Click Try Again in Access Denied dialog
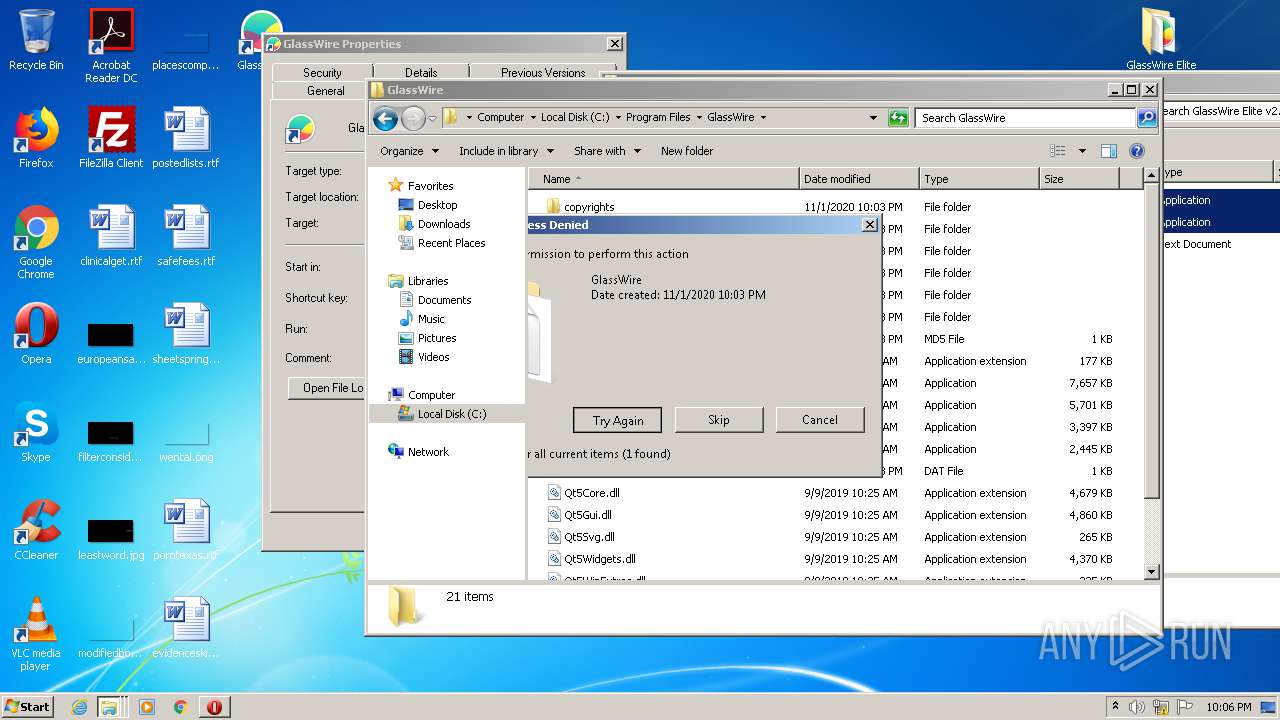 617,420
